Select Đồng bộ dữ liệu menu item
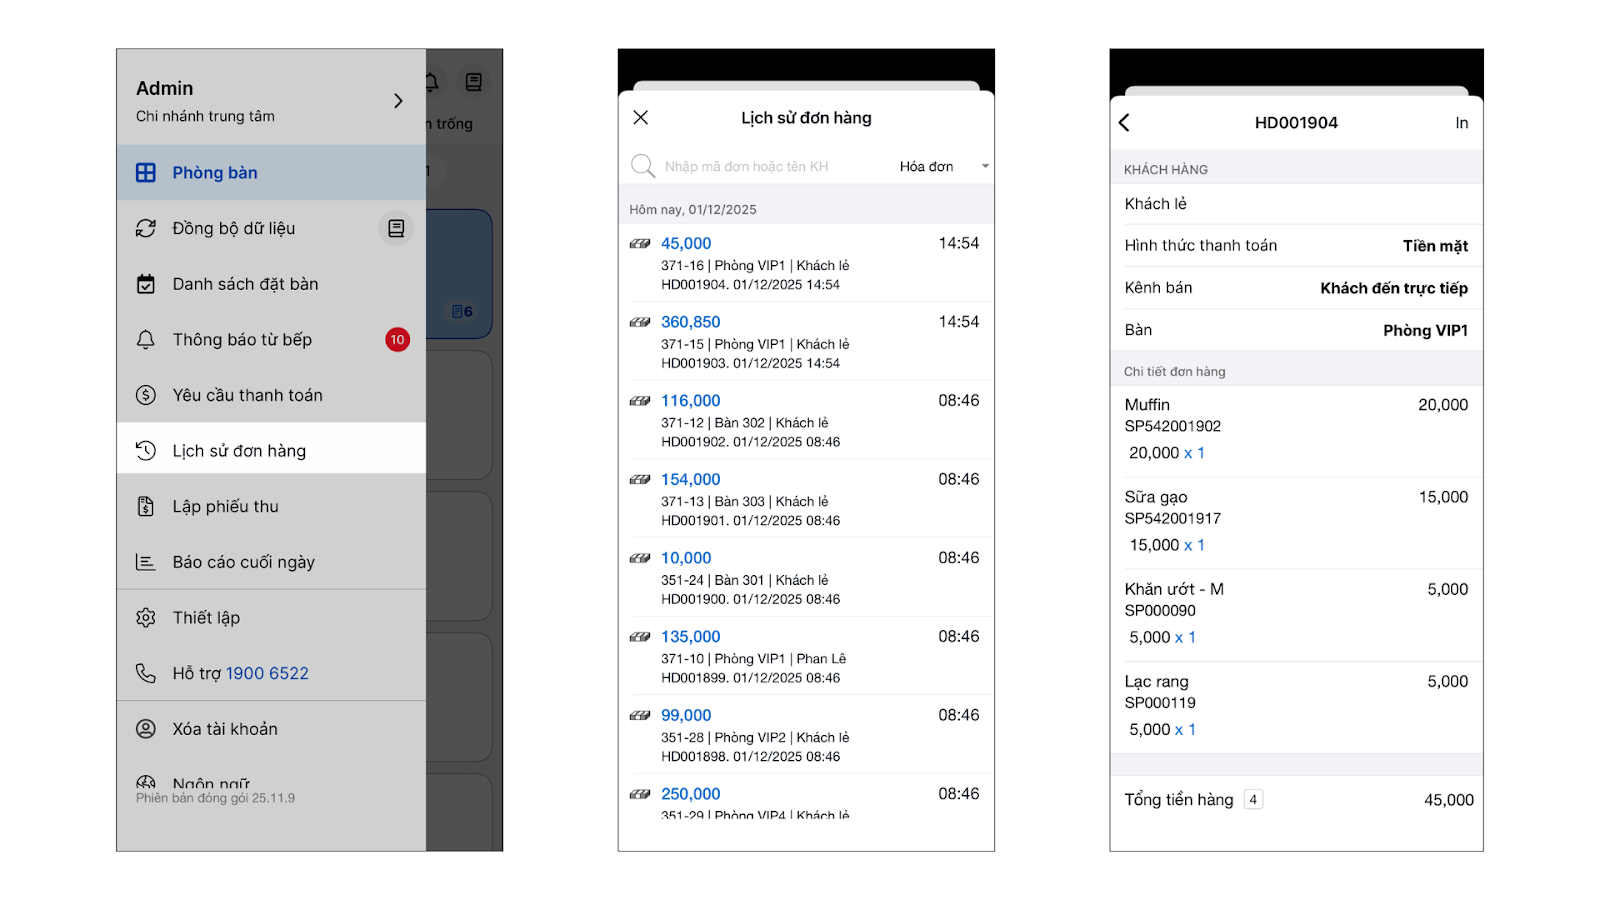 271,228
